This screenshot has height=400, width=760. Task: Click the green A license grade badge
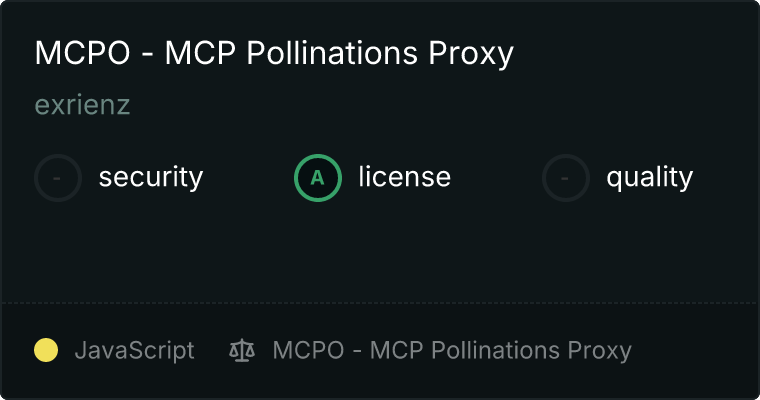click(318, 178)
